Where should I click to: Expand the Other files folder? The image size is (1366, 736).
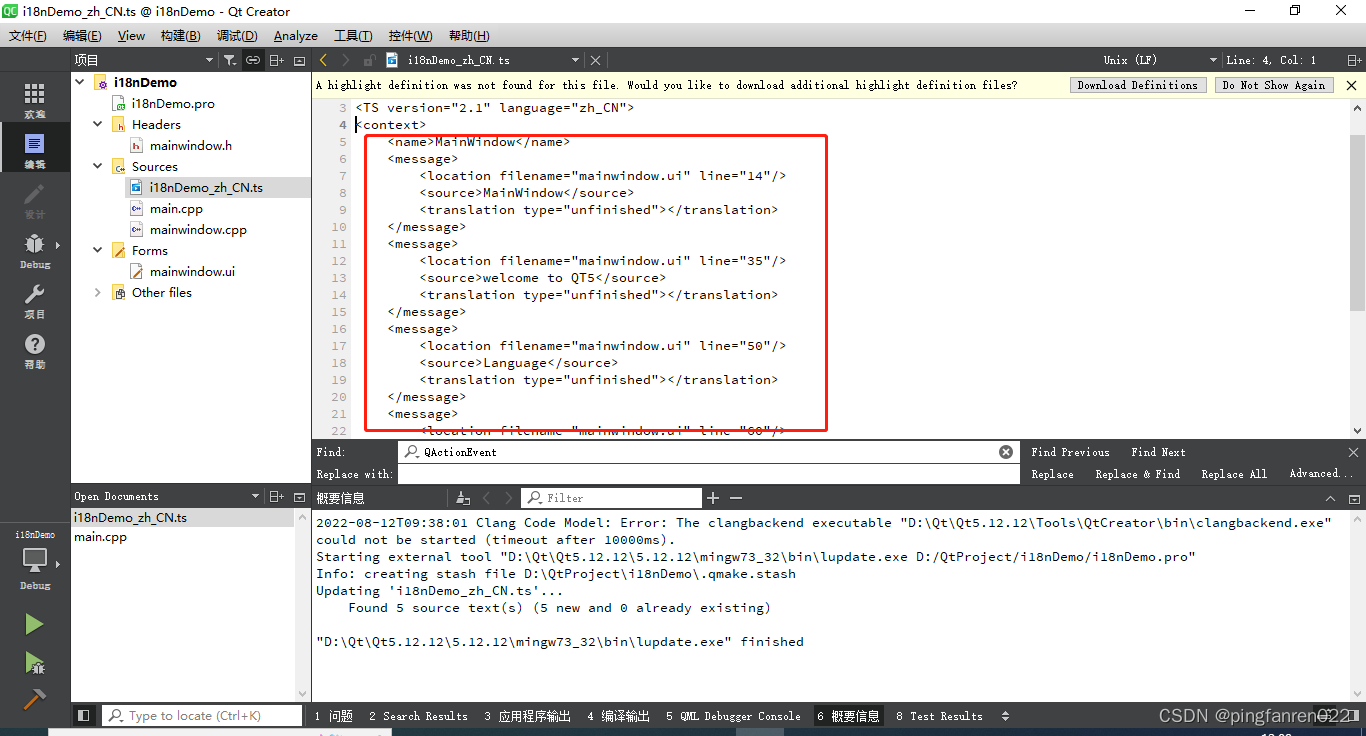(97, 292)
